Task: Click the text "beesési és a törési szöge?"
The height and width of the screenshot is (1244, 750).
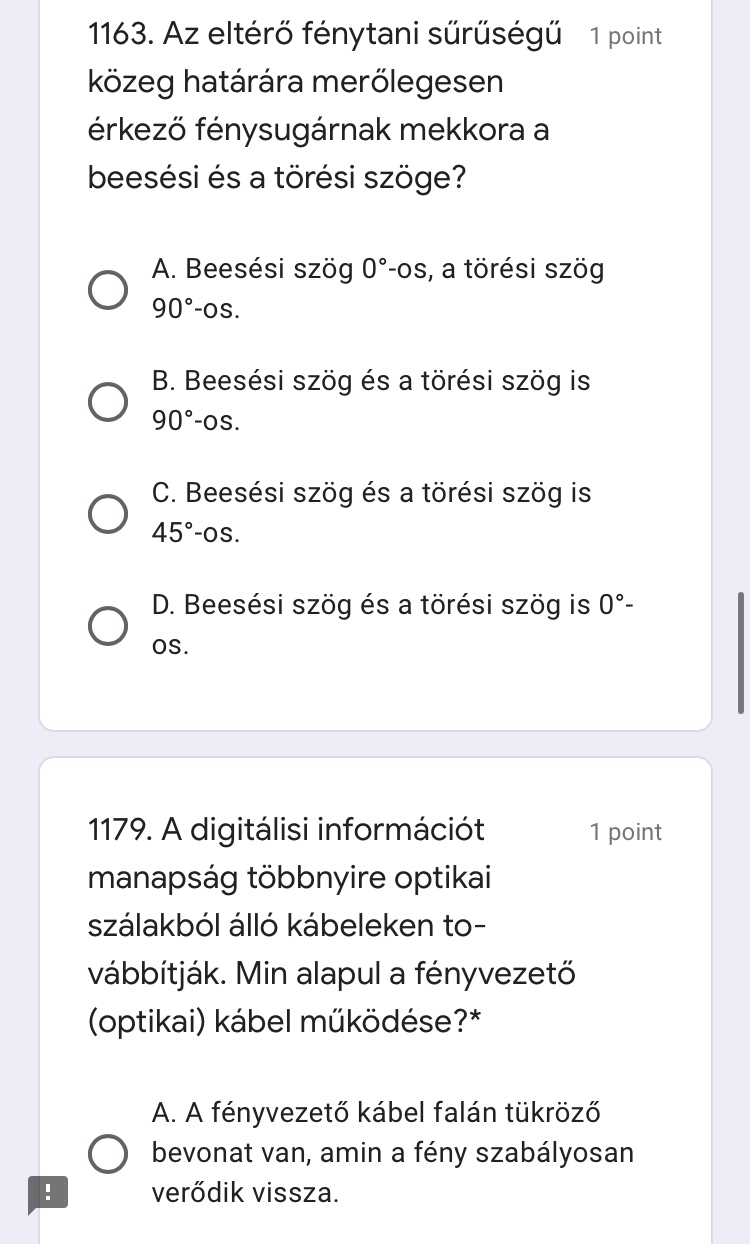Action: click(277, 179)
